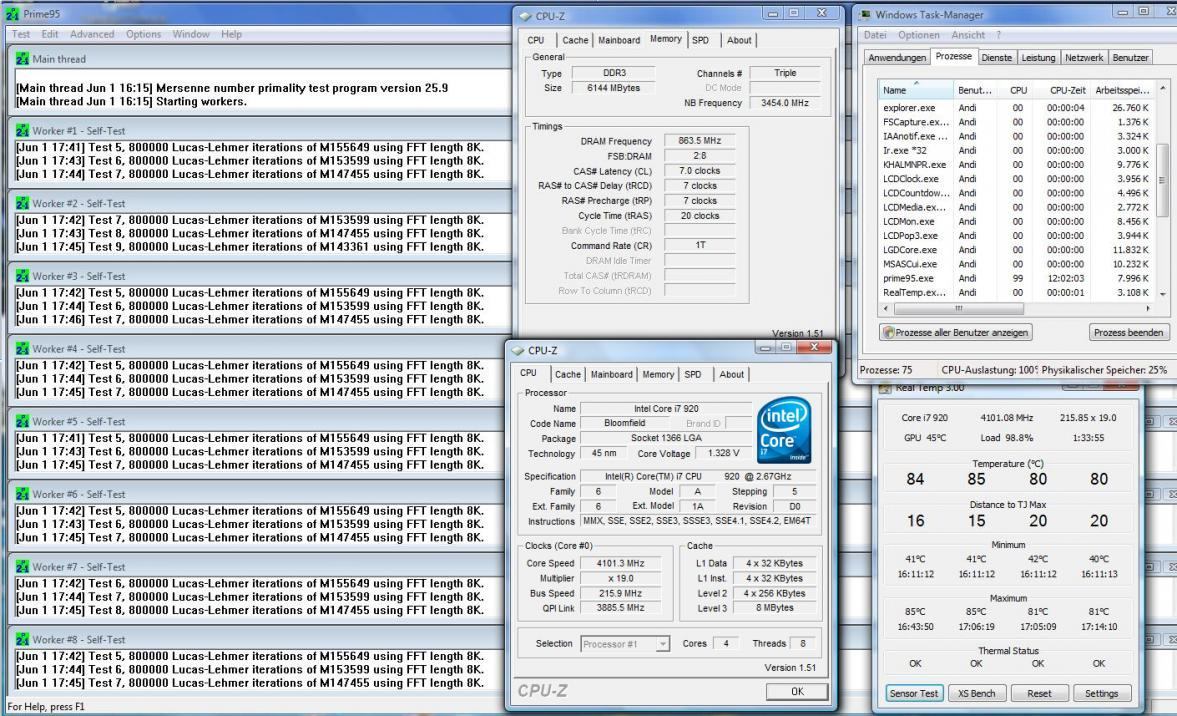Open Optionen menu in Task-Manager
Screen dimensions: 1177x716
point(919,35)
